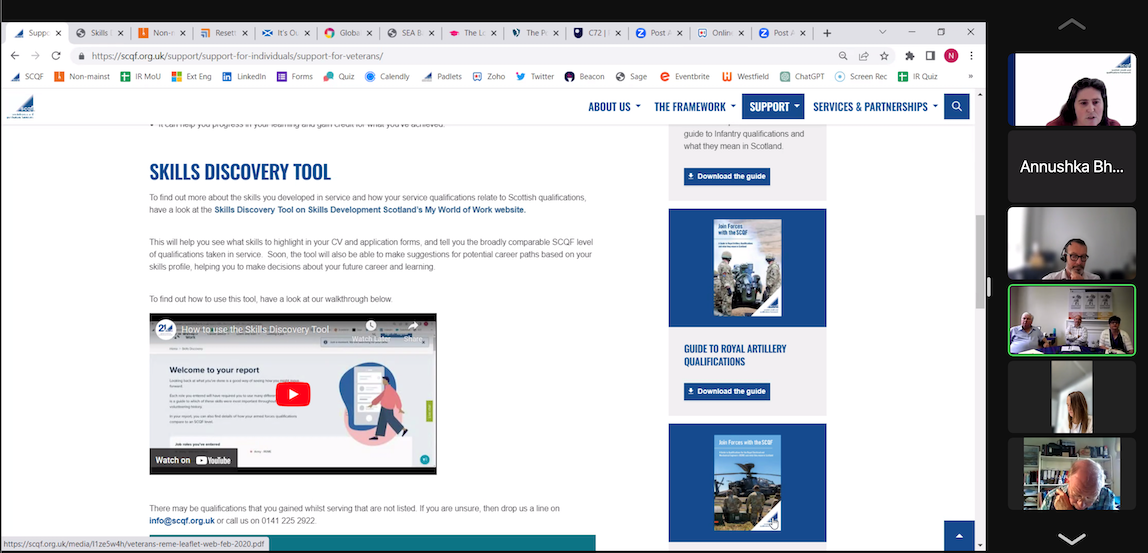Click the share page icon in address bar
The height and width of the screenshot is (553, 1148).
click(863, 56)
